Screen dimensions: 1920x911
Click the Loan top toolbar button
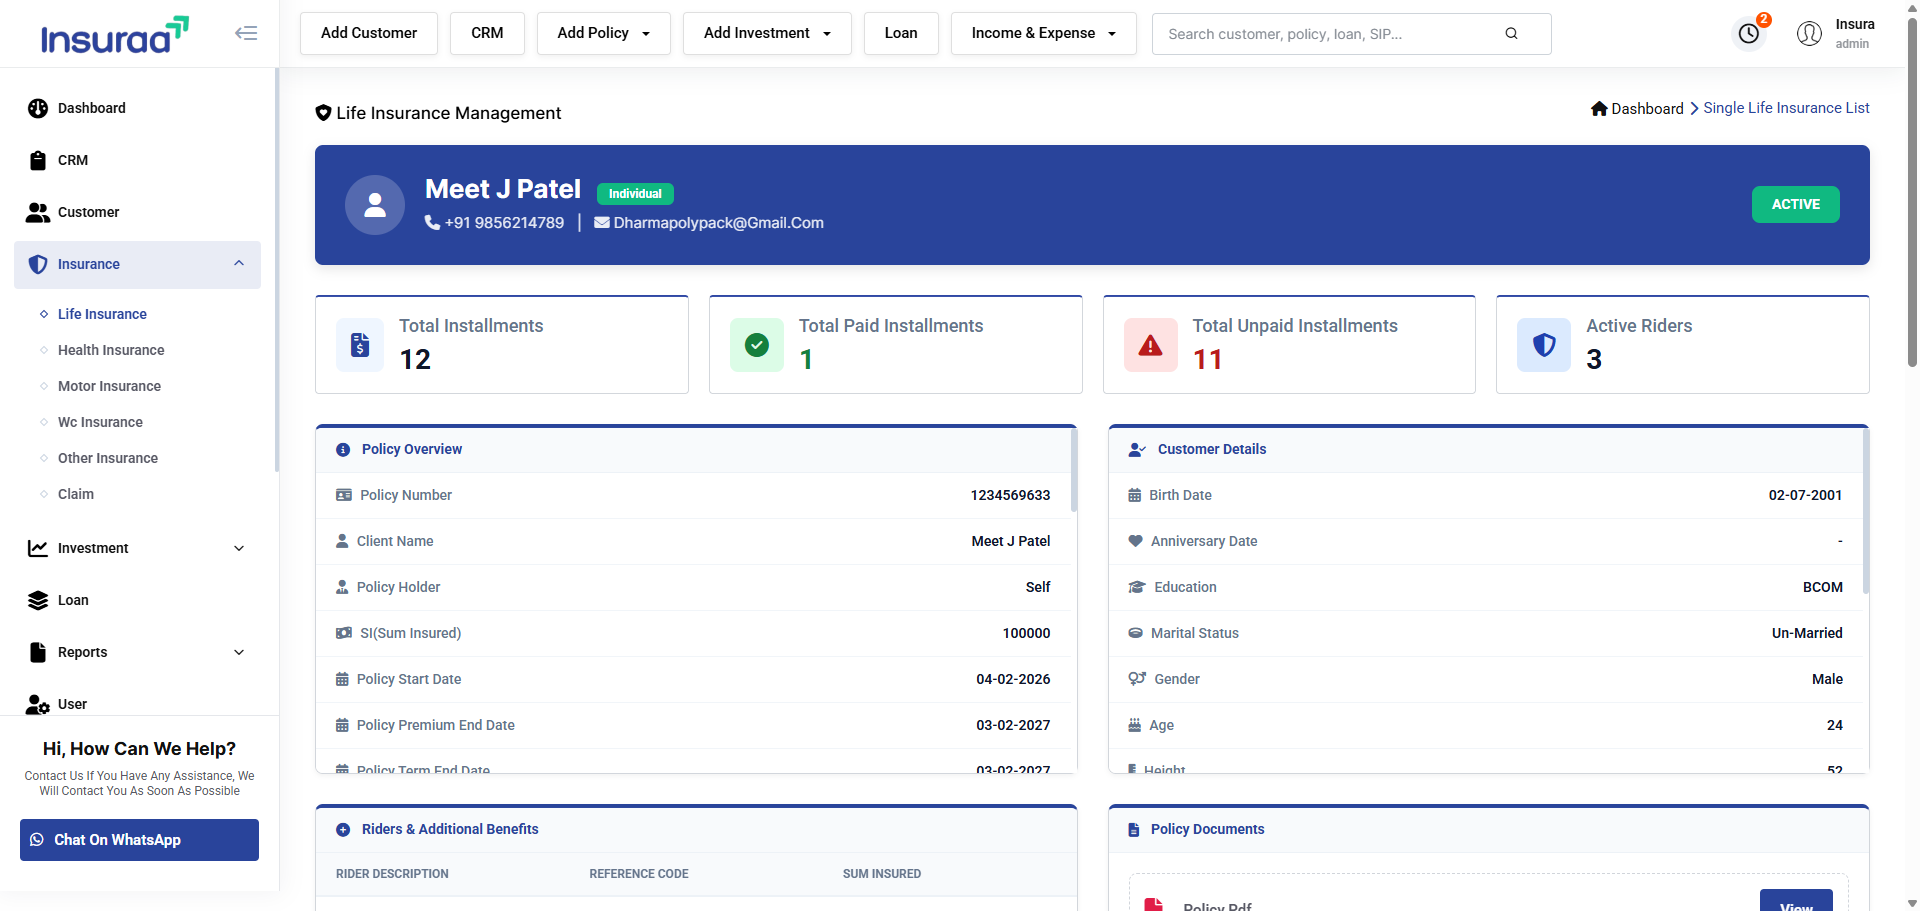pyautogui.click(x=901, y=33)
